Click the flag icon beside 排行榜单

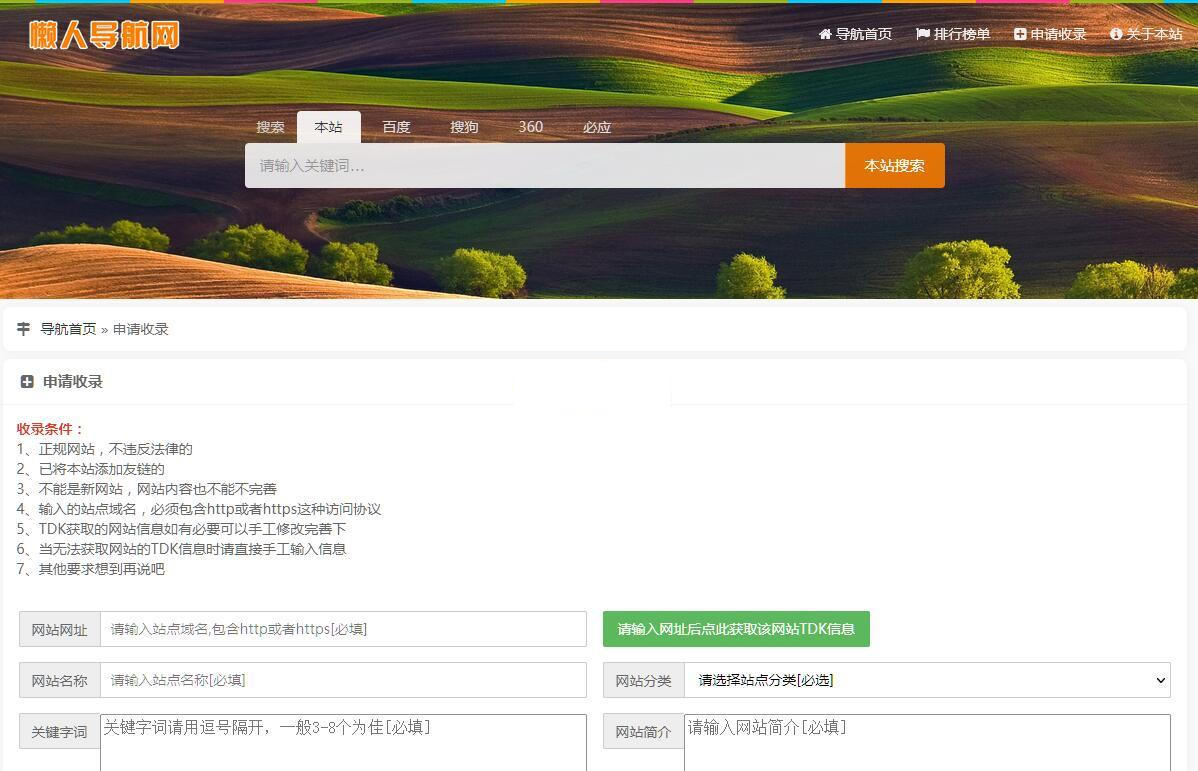point(923,34)
